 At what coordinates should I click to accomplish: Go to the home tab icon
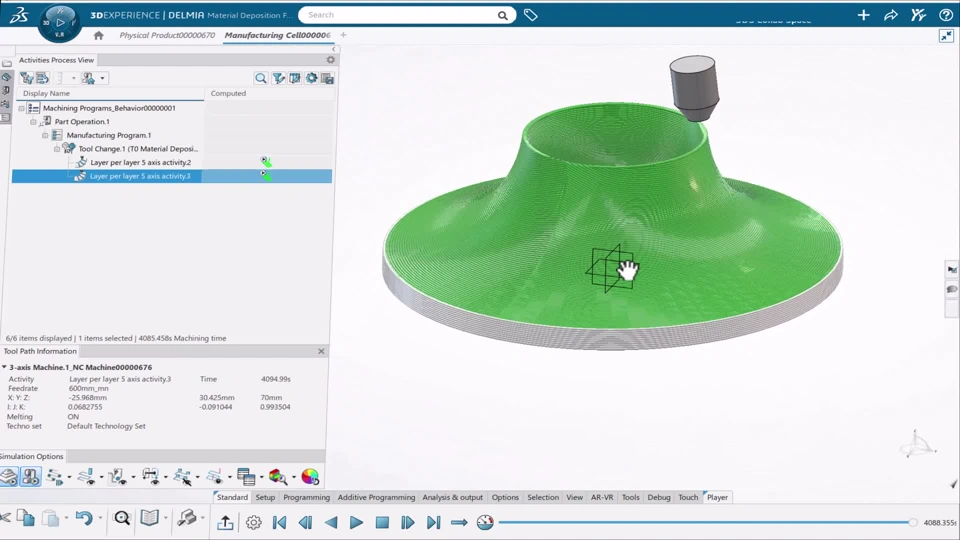[x=99, y=36]
